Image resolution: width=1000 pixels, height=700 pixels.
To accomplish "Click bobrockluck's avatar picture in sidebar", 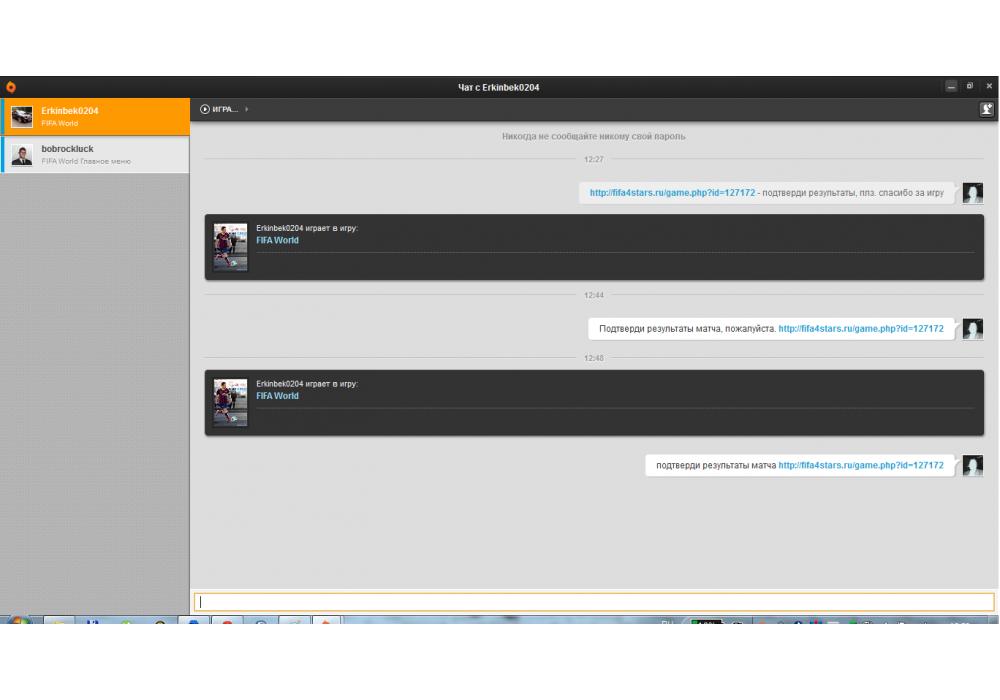I will pyautogui.click(x=22, y=155).
